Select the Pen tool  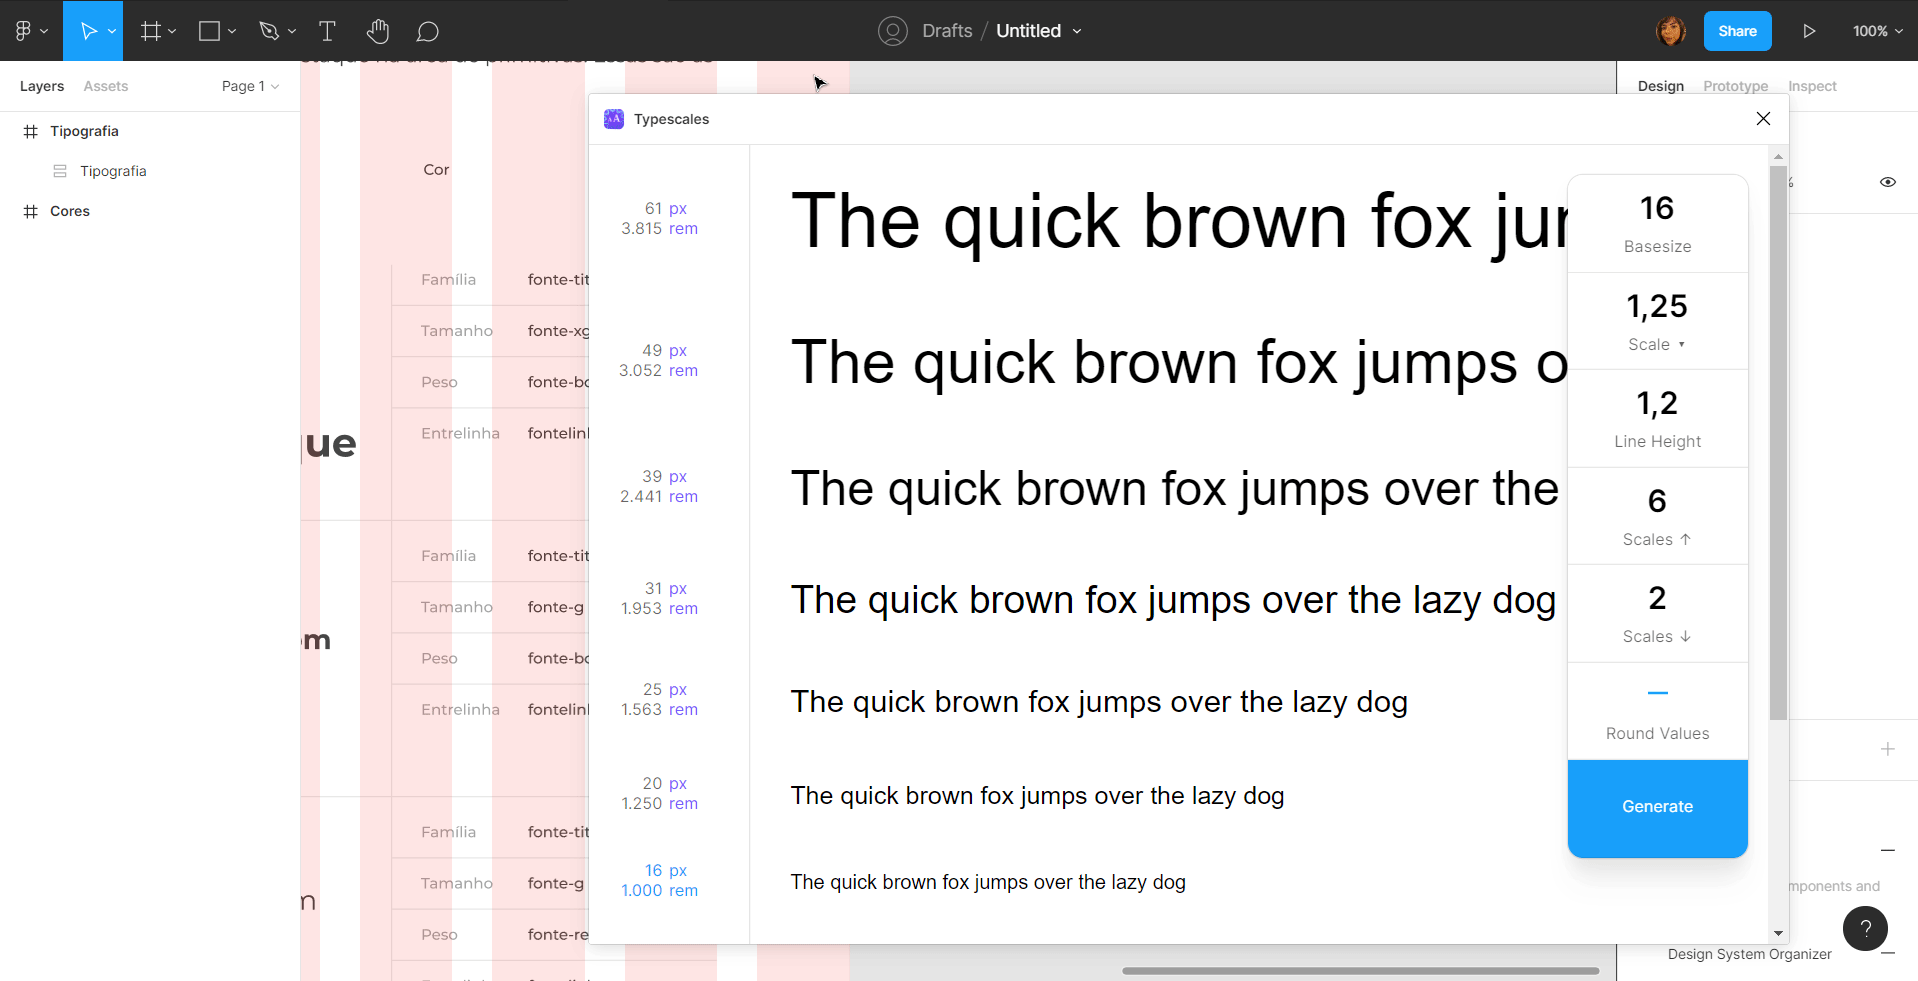268,31
